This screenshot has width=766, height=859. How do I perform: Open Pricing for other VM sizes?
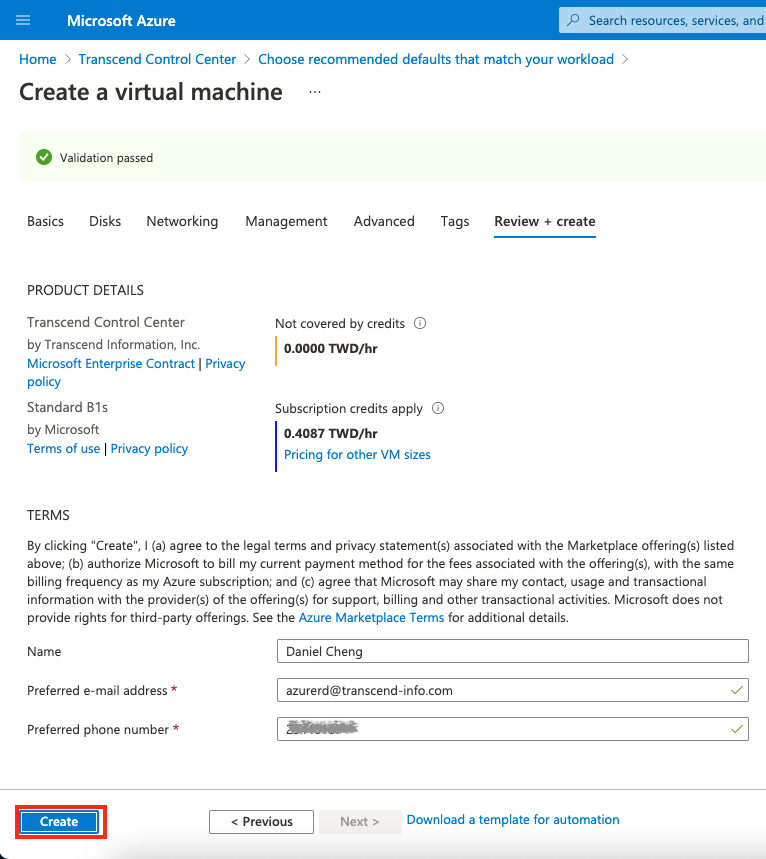357,455
